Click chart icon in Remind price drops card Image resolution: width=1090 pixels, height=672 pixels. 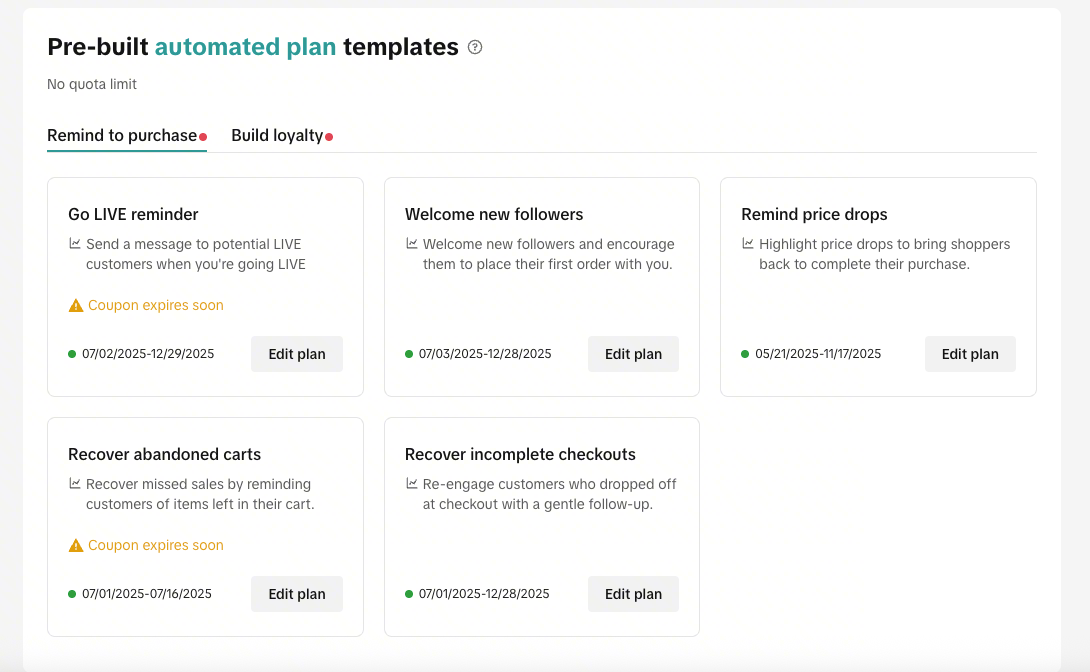click(748, 244)
